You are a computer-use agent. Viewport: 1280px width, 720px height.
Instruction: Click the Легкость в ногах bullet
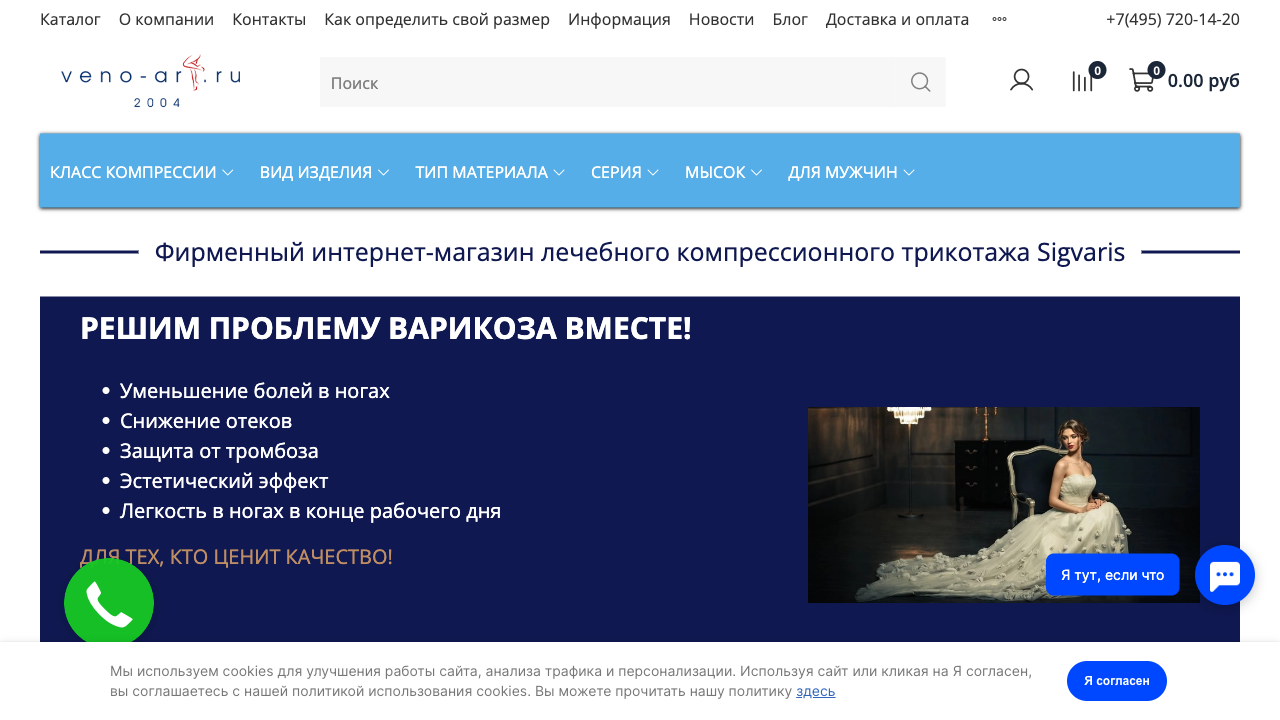[x=310, y=511]
